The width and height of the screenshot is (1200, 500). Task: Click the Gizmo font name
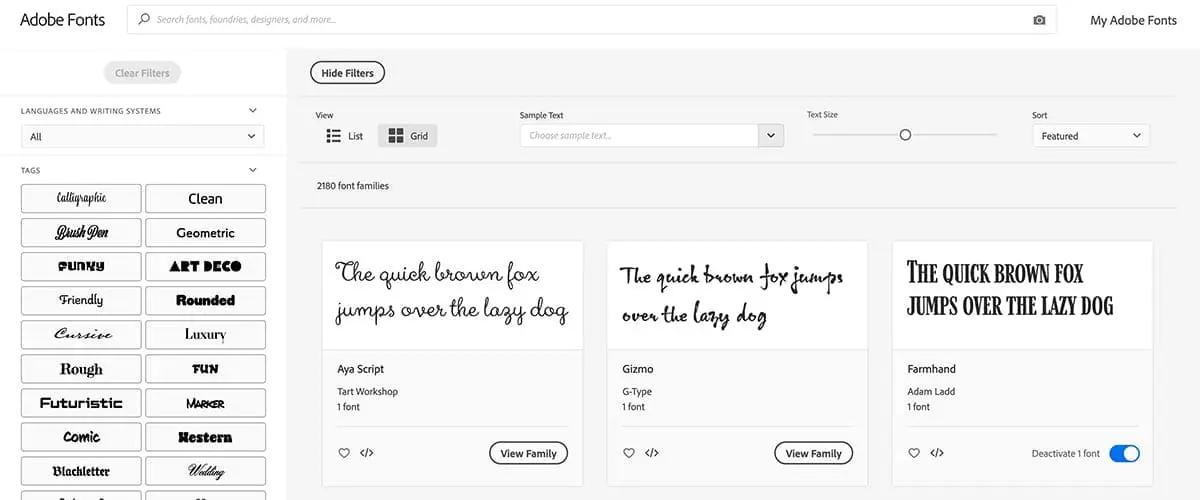coord(638,369)
